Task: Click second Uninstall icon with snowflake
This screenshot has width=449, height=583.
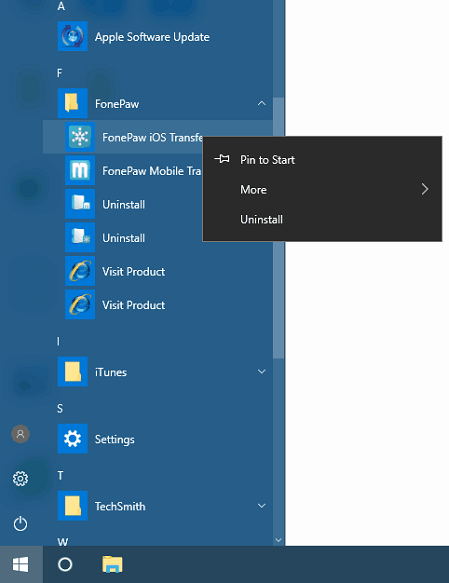Action: click(x=80, y=237)
